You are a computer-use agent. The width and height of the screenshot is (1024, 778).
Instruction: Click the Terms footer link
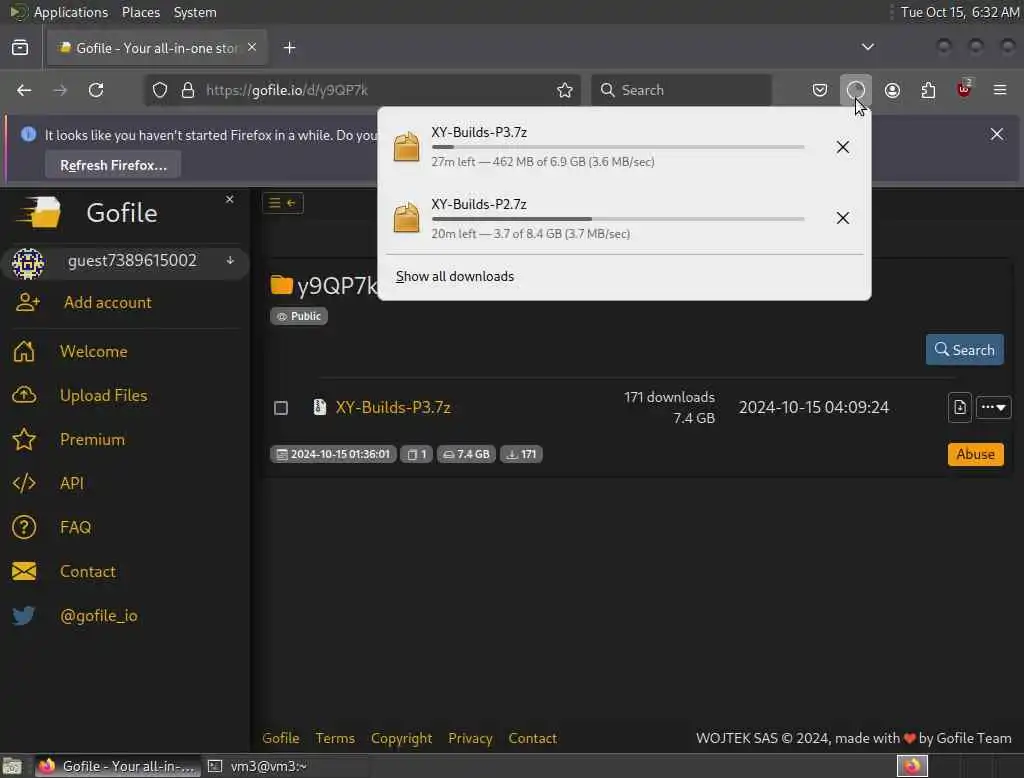tap(335, 738)
